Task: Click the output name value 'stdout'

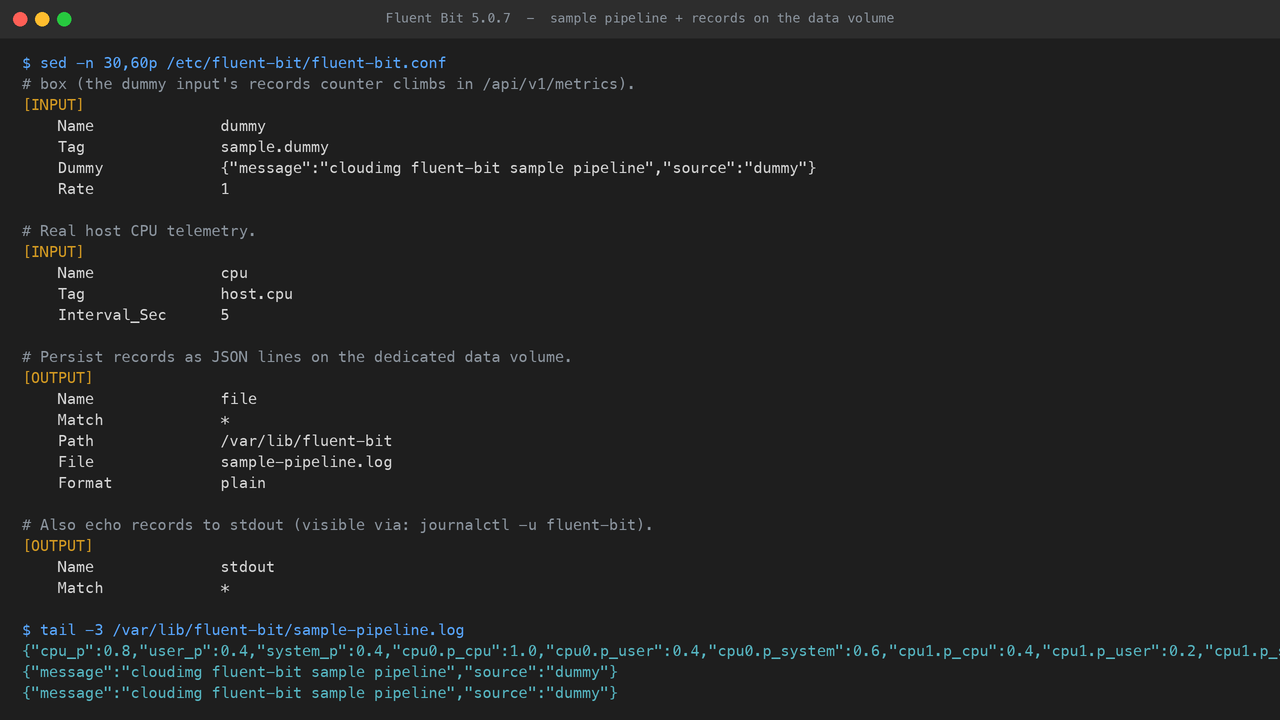Action: point(248,567)
